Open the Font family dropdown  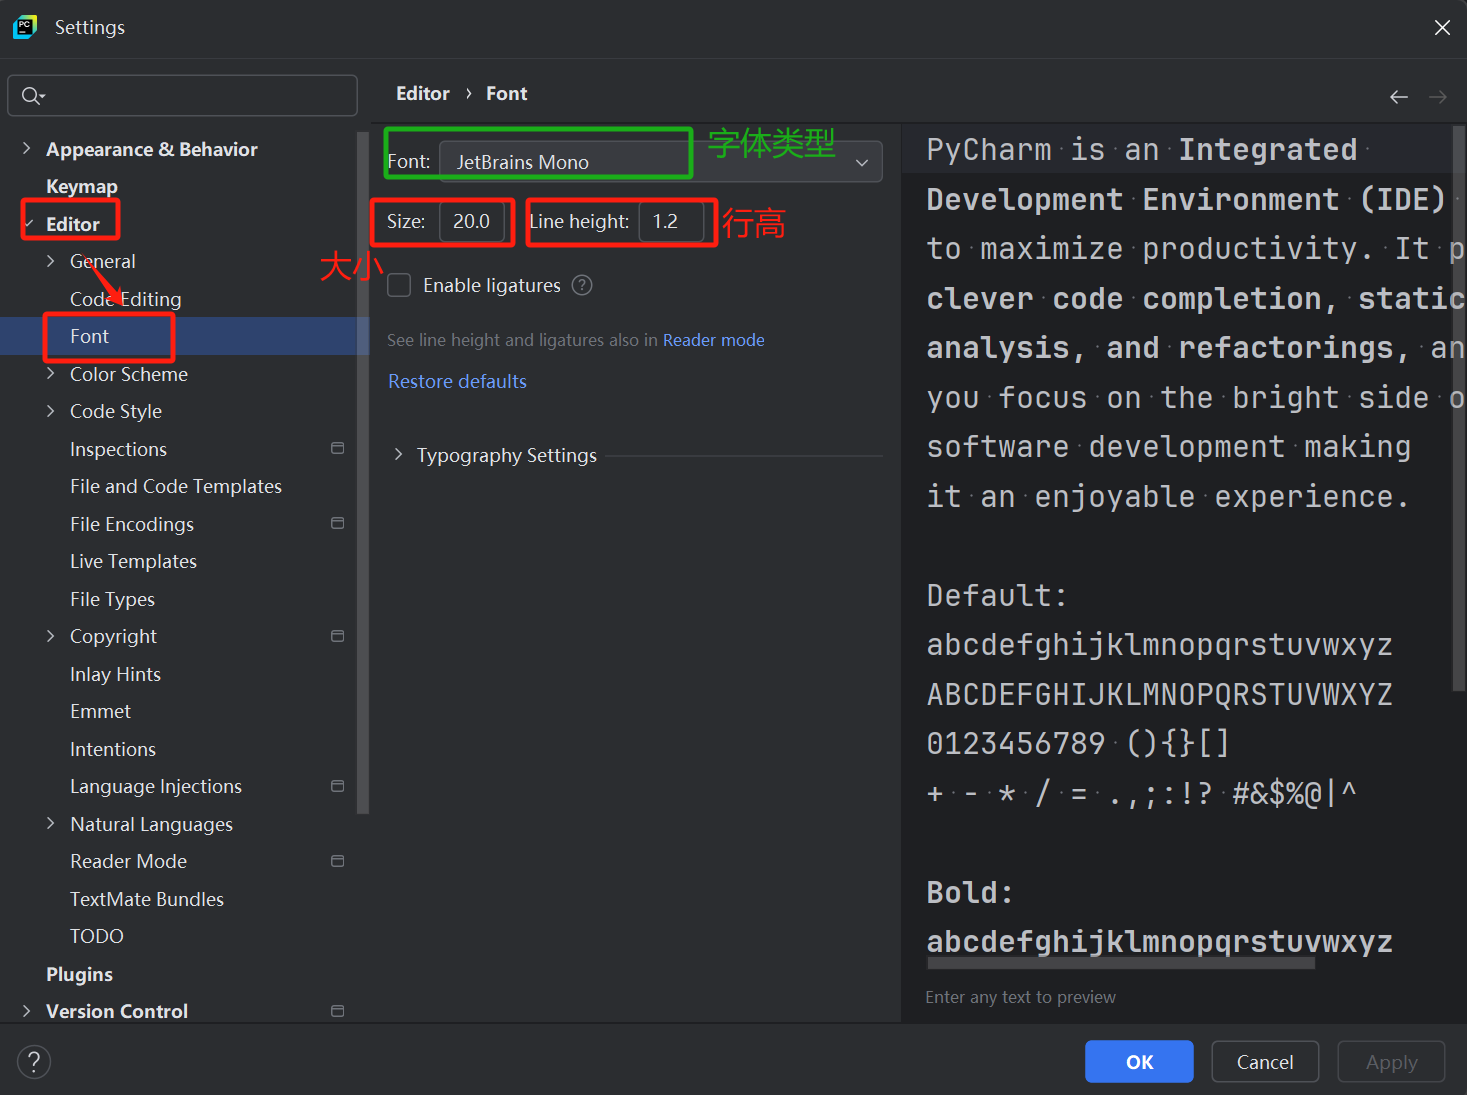tap(661, 162)
